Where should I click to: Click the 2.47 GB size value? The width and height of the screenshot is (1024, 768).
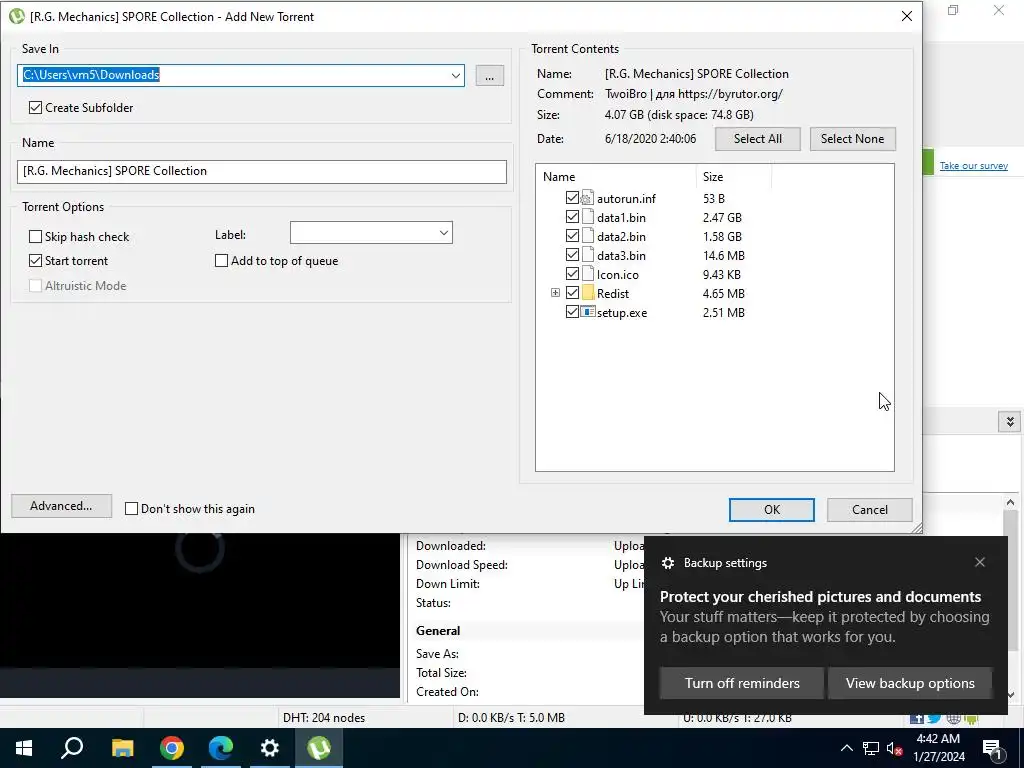tap(722, 217)
